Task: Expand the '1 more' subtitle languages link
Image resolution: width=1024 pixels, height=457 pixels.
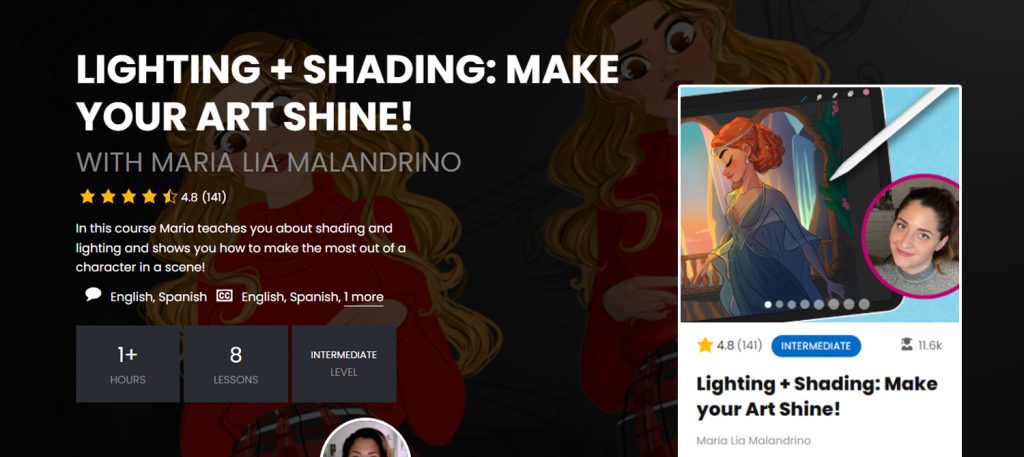Action: pos(364,297)
